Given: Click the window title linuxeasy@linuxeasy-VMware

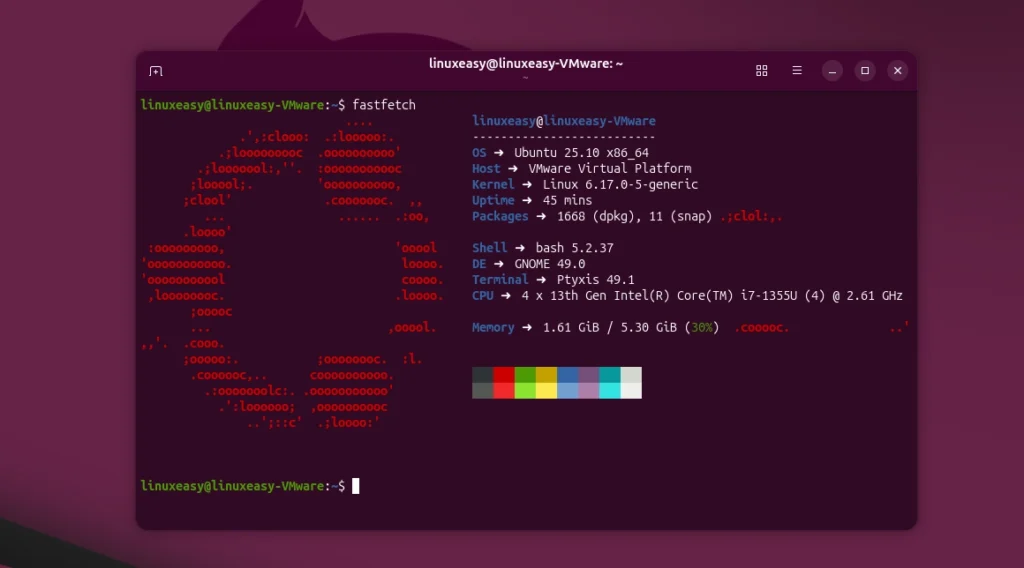Looking at the screenshot, I should pyautogui.click(x=526, y=63).
